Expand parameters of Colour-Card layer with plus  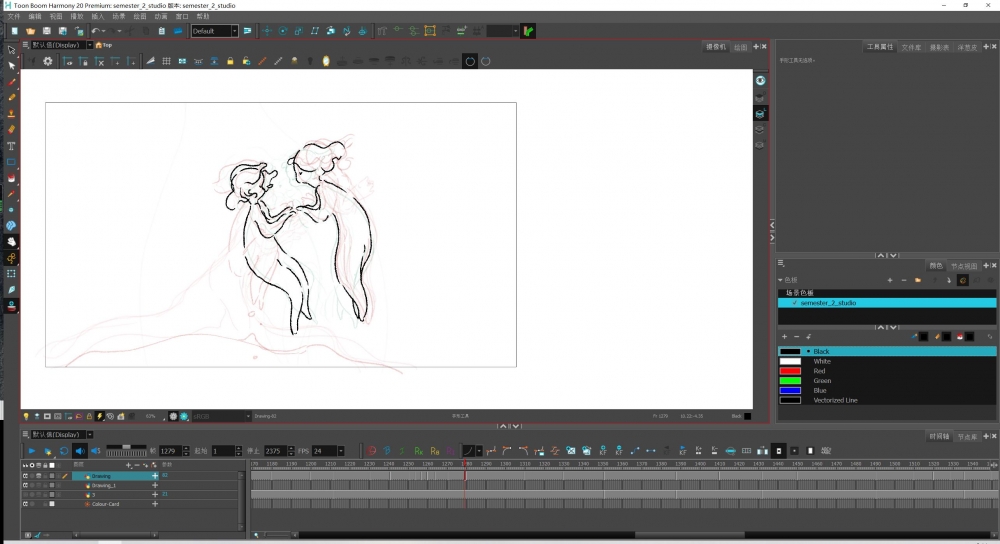(x=155, y=504)
